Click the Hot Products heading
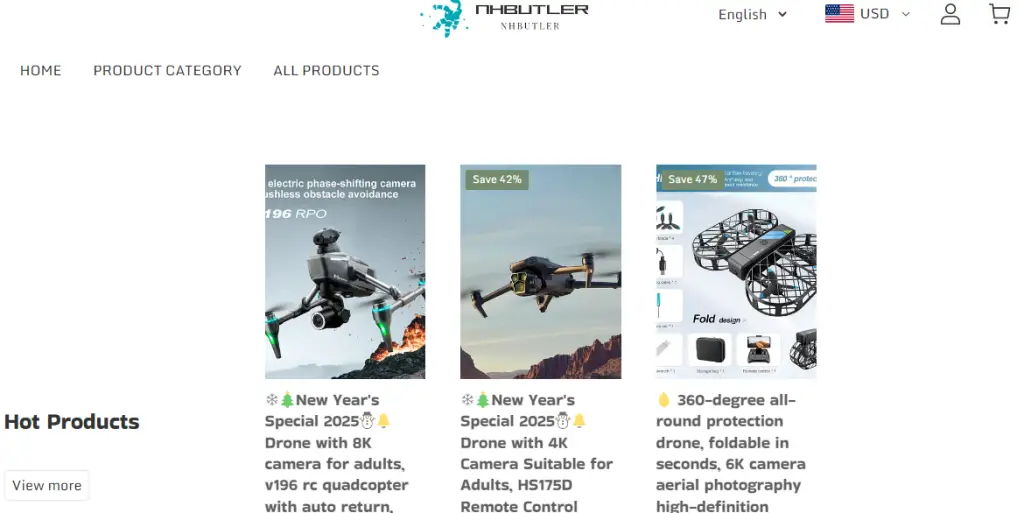The image size is (1024, 513). point(72,422)
